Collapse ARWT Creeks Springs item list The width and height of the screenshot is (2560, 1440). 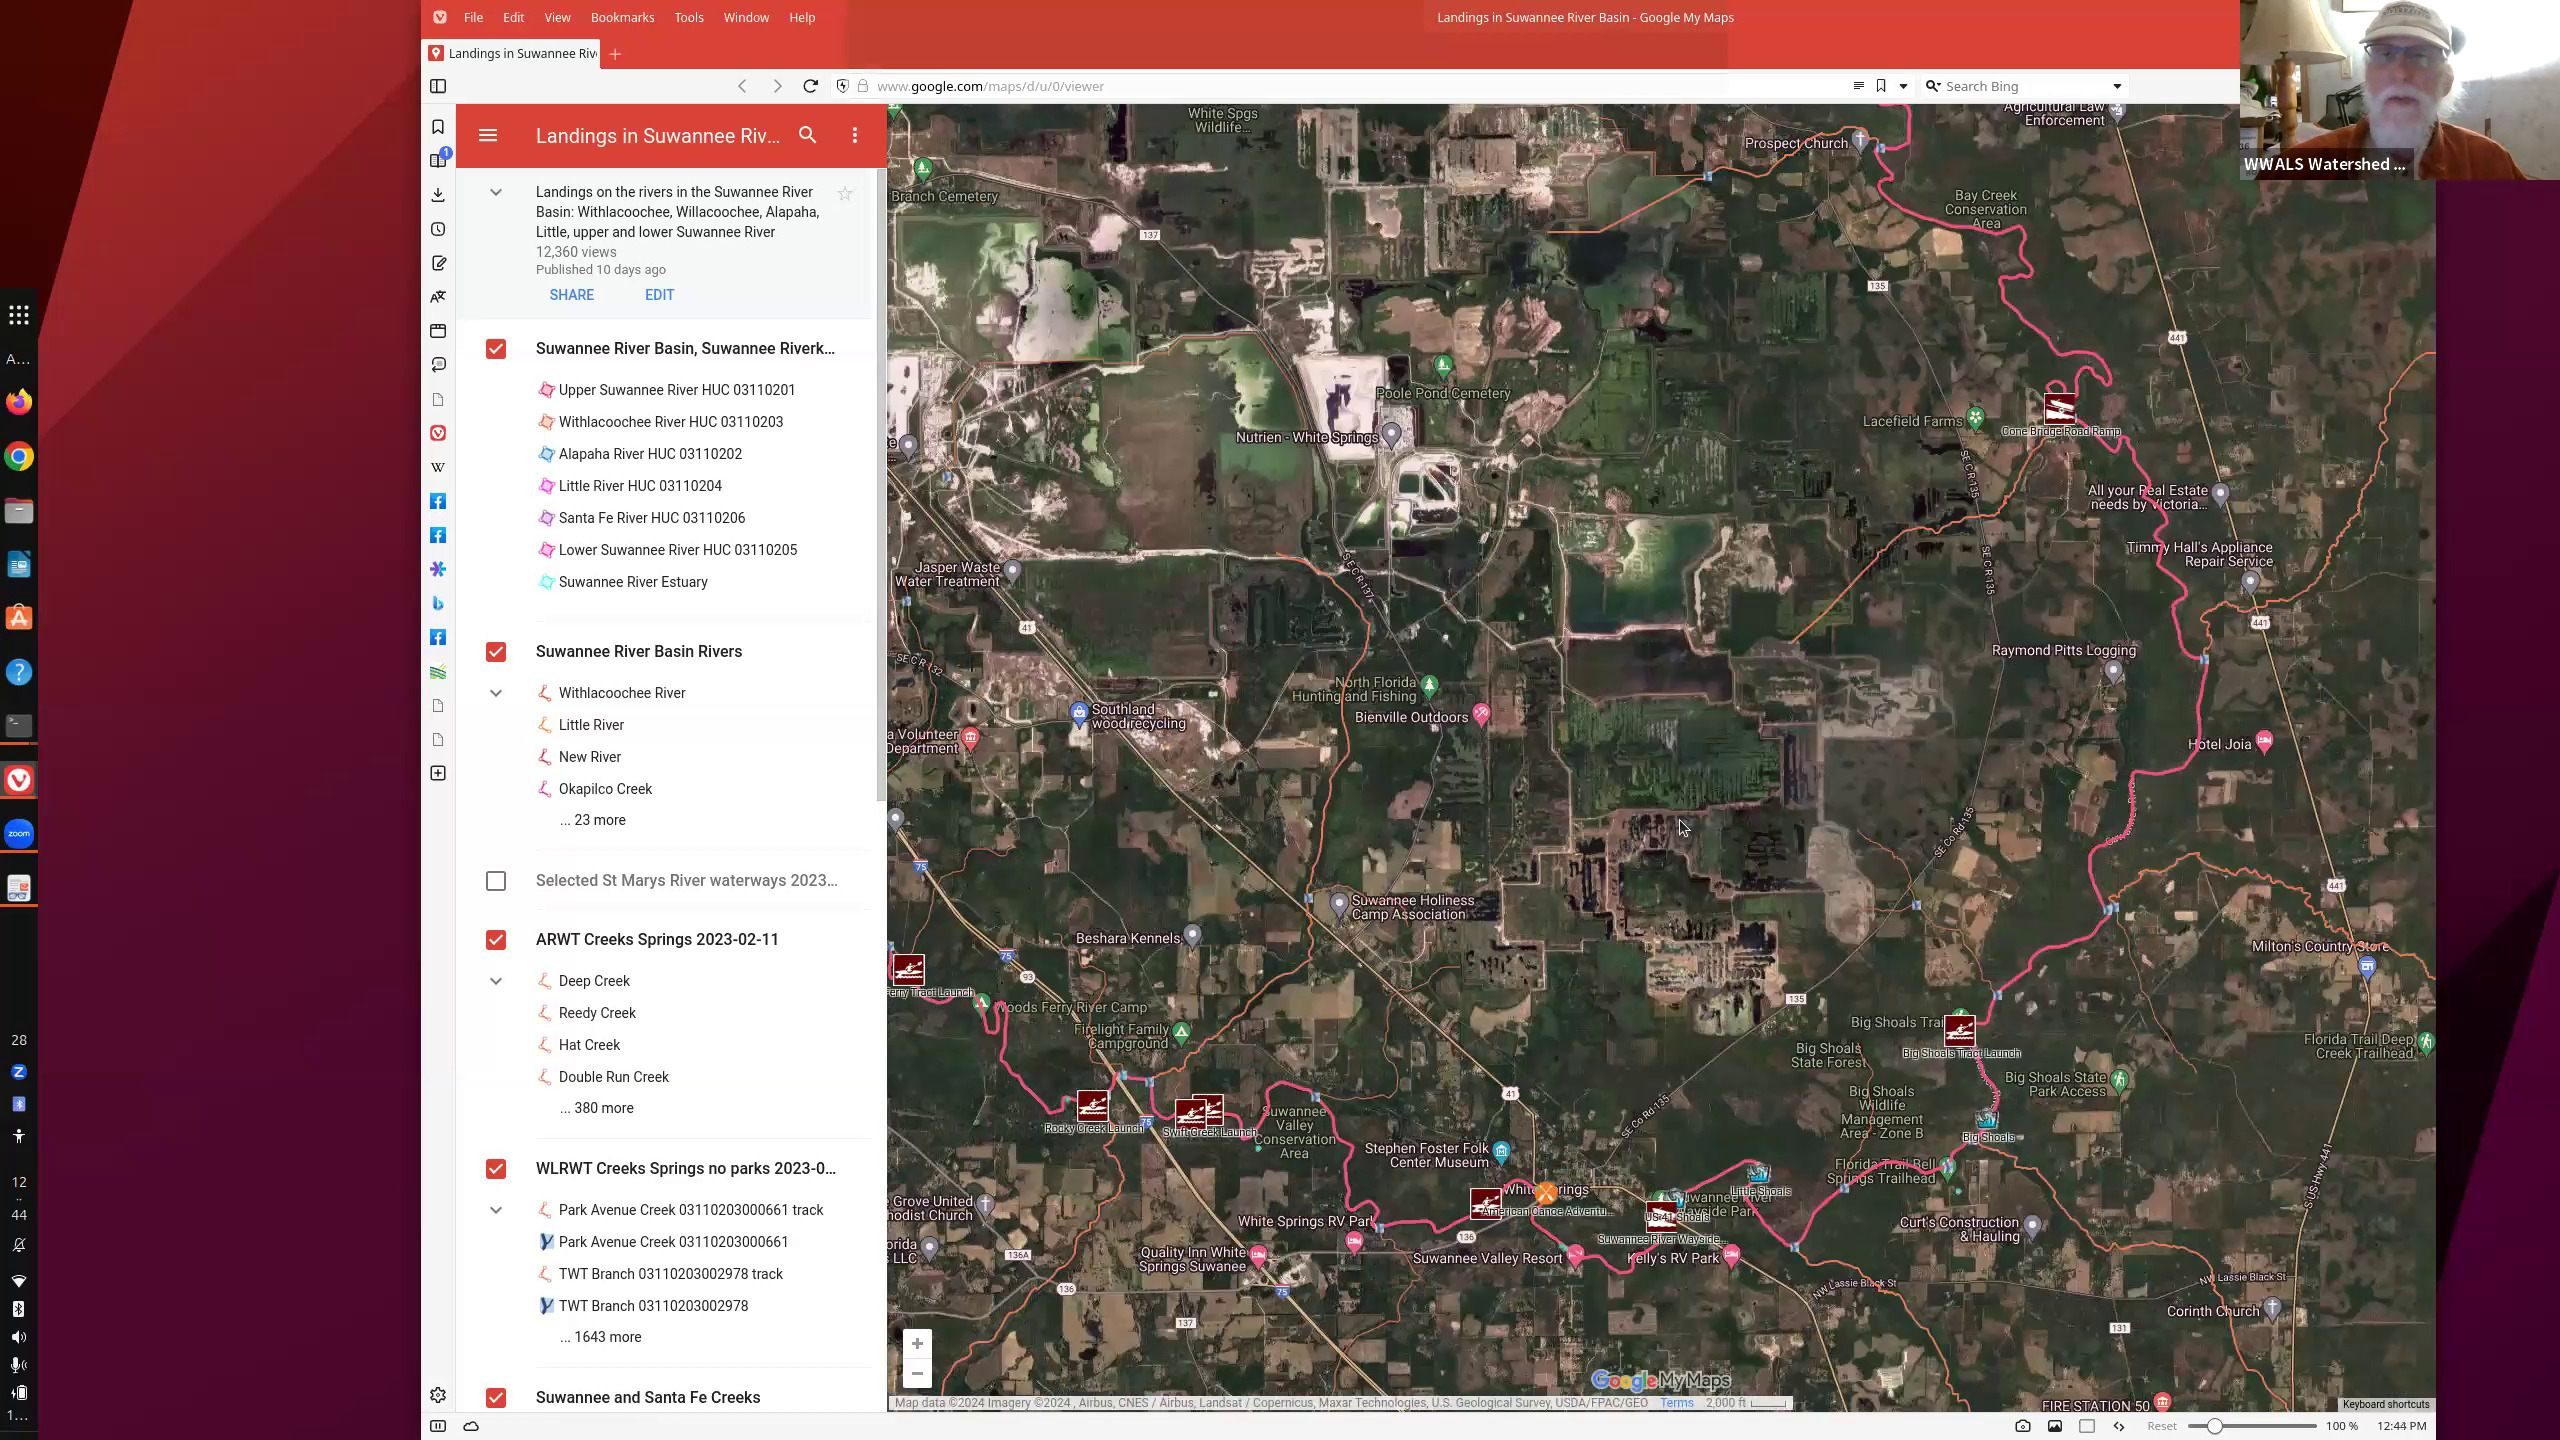(496, 981)
